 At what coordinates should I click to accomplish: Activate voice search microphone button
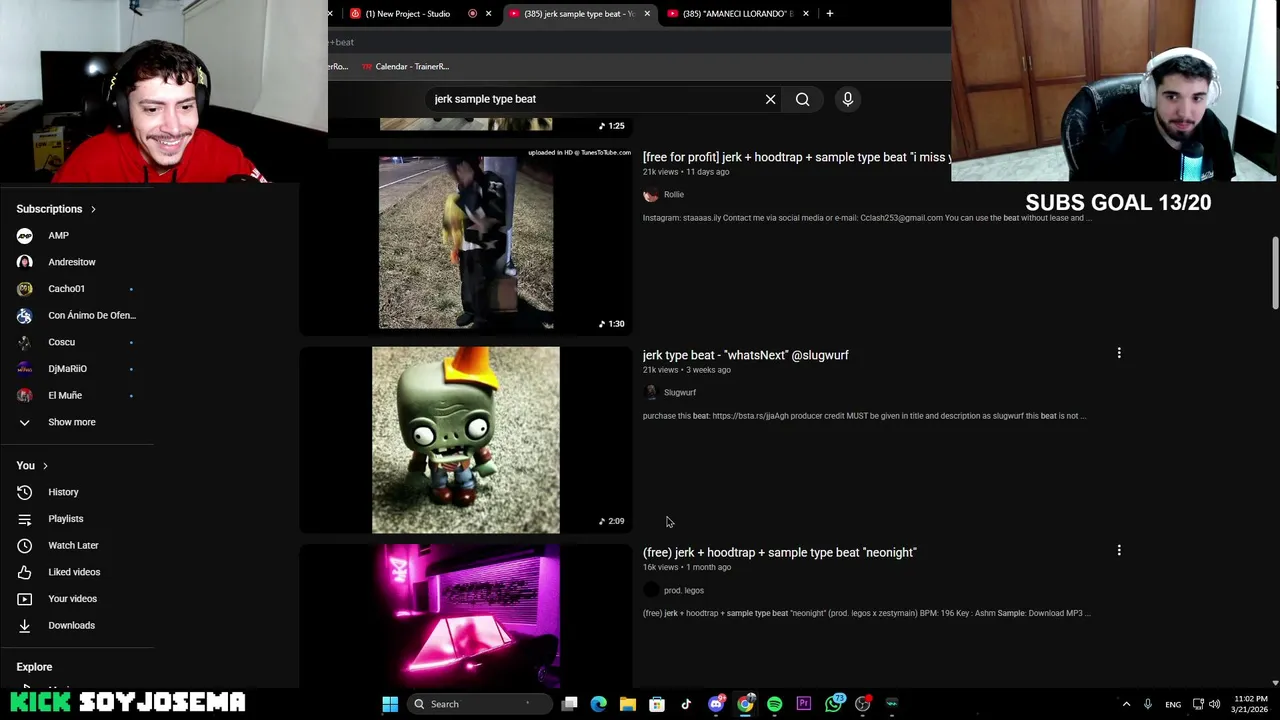847,99
